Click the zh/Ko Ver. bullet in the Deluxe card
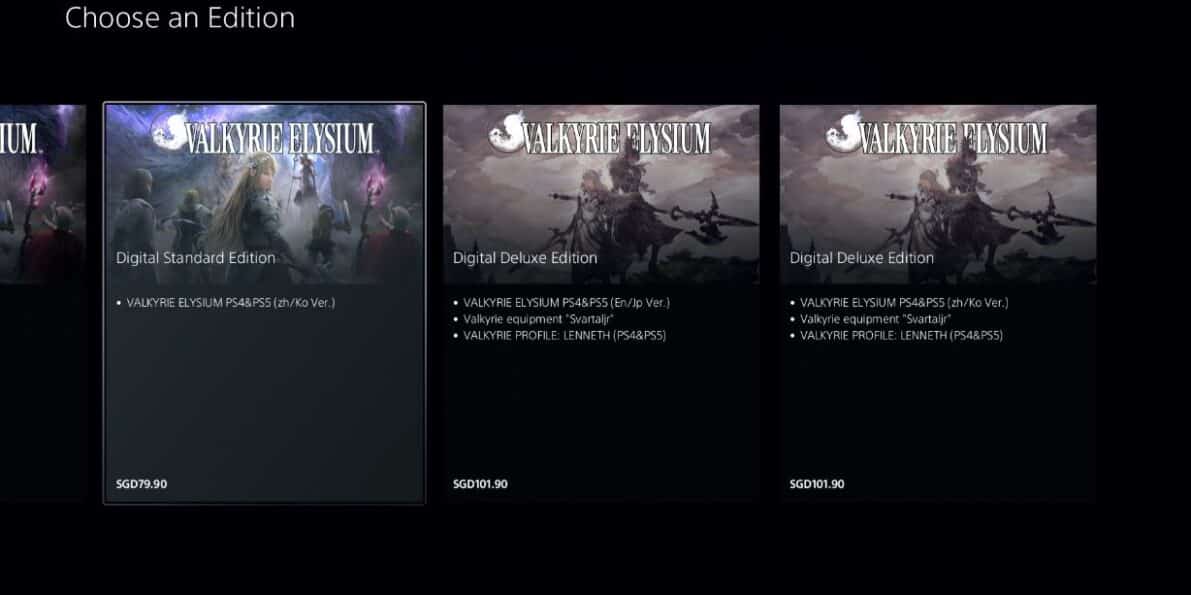 904,302
